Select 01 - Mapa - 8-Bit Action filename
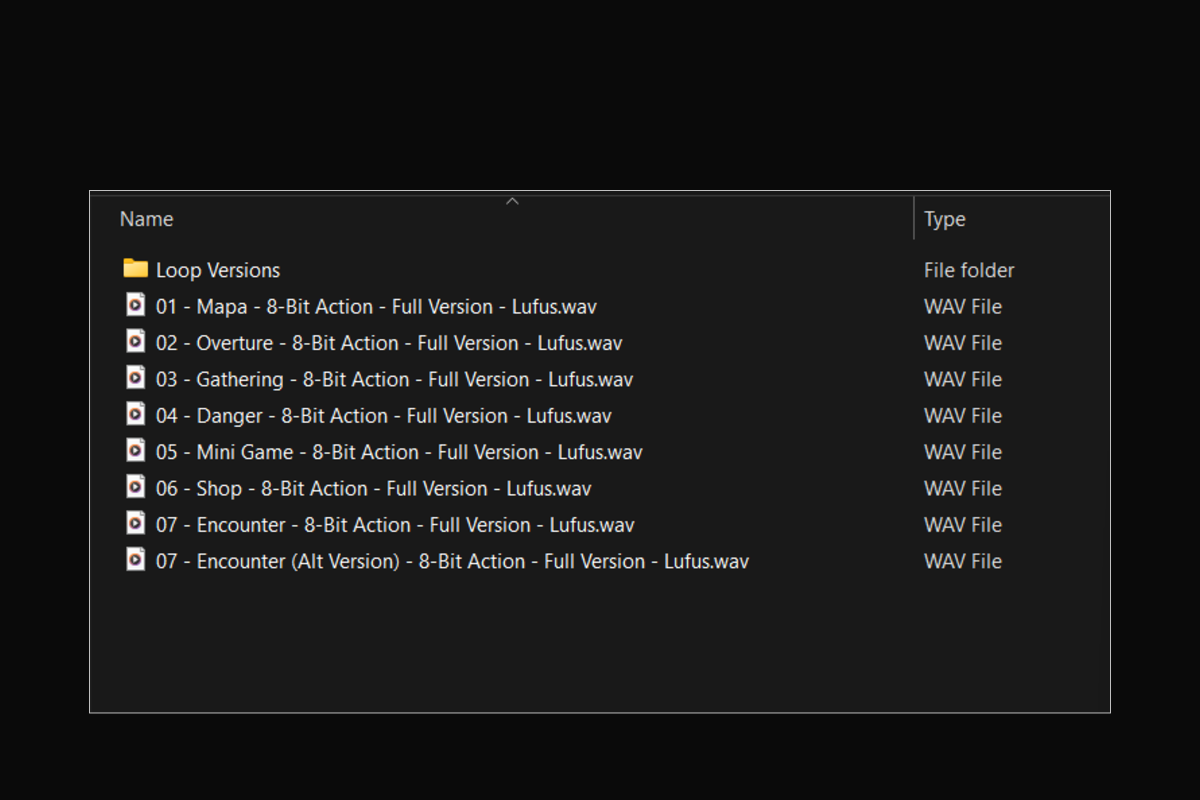1200x800 pixels. [376, 307]
